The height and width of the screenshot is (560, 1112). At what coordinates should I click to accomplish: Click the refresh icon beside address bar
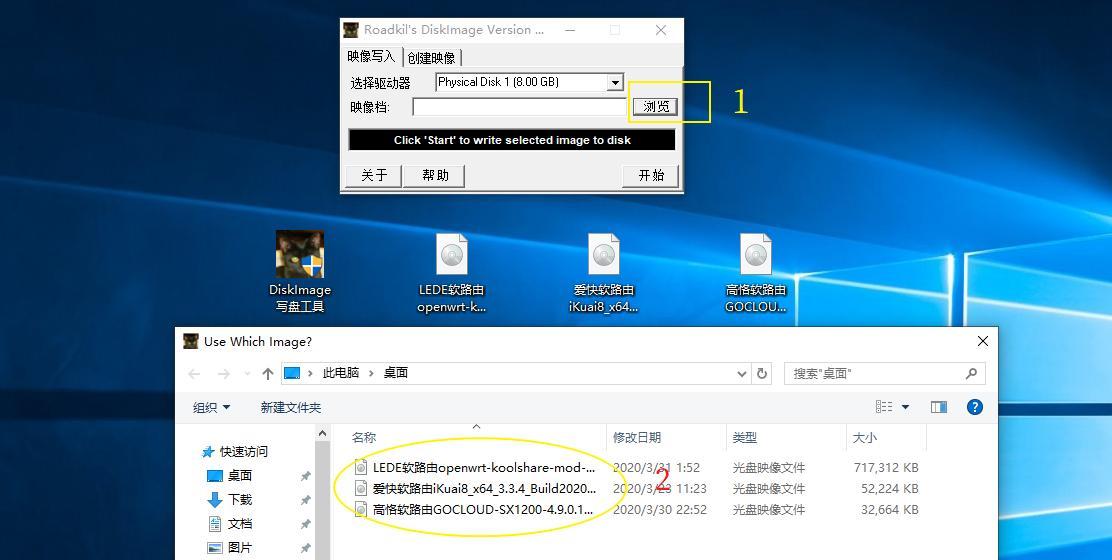point(762,374)
